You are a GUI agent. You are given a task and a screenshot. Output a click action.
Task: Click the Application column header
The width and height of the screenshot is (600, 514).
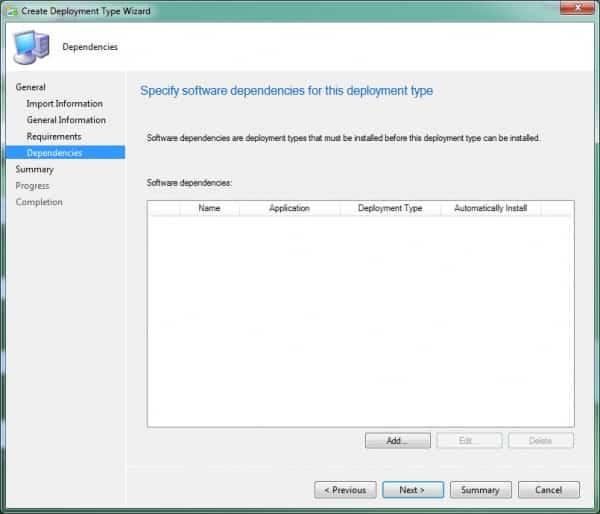289,208
